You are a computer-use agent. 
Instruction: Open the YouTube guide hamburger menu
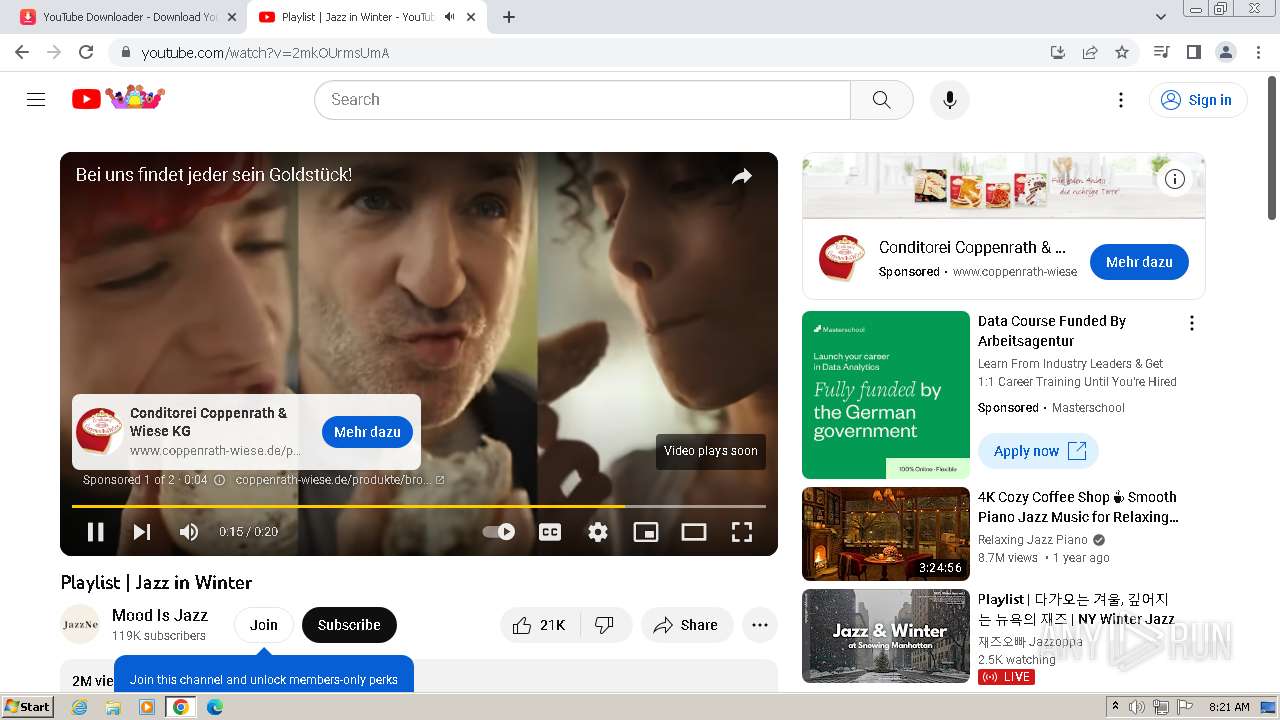(x=36, y=99)
